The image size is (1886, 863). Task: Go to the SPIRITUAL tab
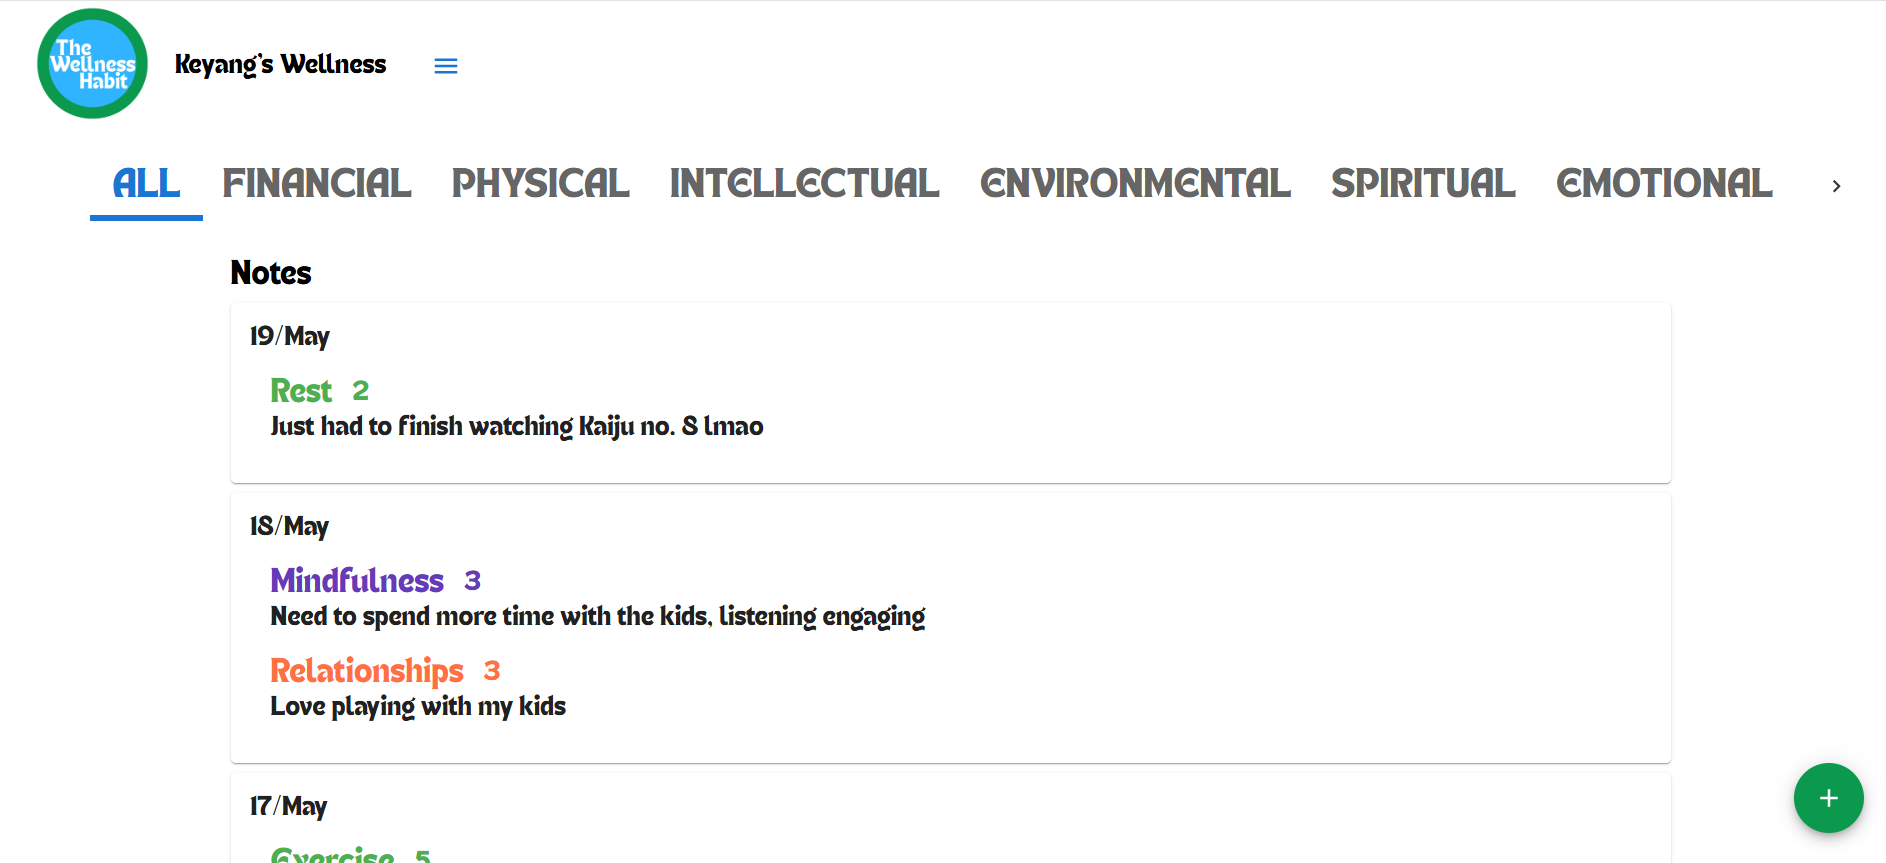[x=1423, y=184]
